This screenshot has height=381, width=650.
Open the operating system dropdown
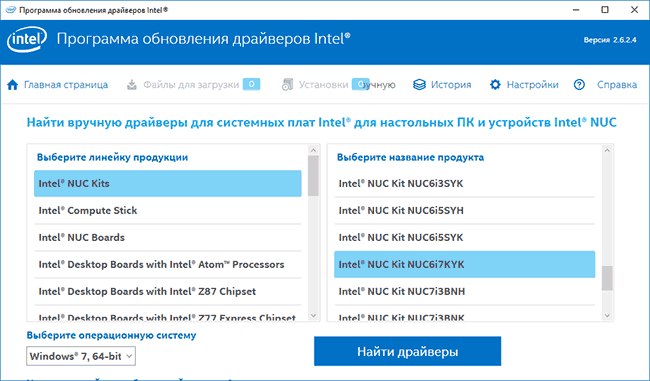81,356
